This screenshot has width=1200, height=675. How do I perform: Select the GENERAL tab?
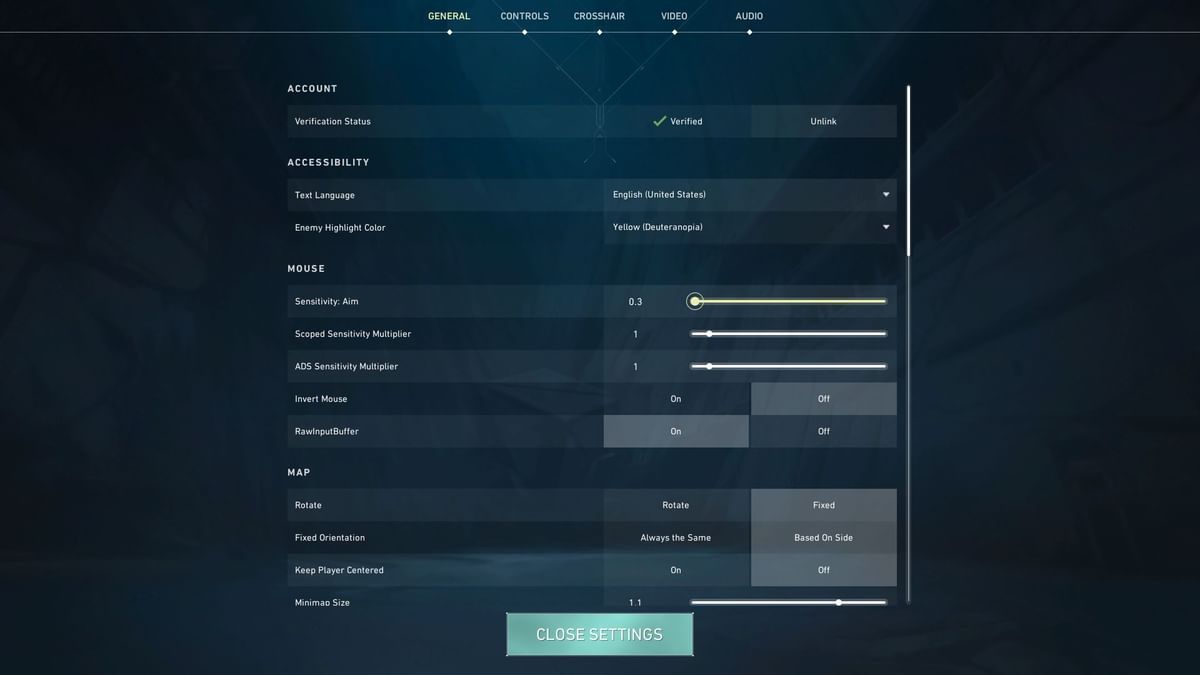click(449, 15)
